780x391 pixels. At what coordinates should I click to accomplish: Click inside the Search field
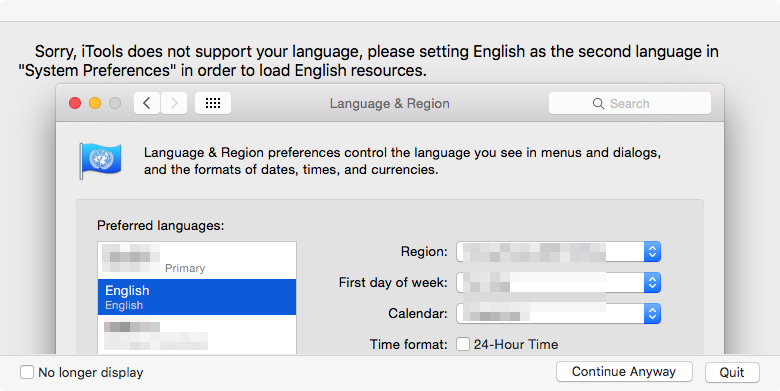(x=630, y=103)
